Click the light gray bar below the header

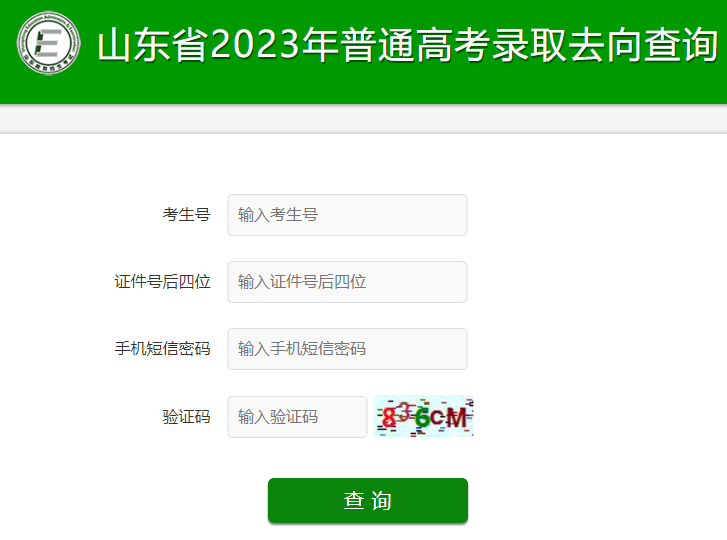pos(364,119)
